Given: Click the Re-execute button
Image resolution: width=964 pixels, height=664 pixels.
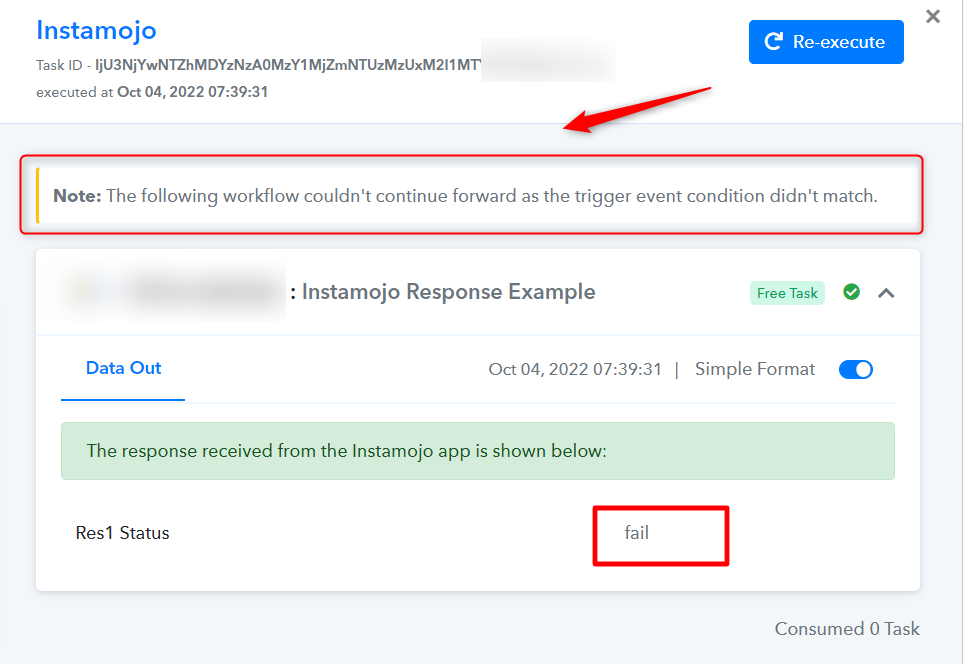Looking at the screenshot, I should [826, 42].
